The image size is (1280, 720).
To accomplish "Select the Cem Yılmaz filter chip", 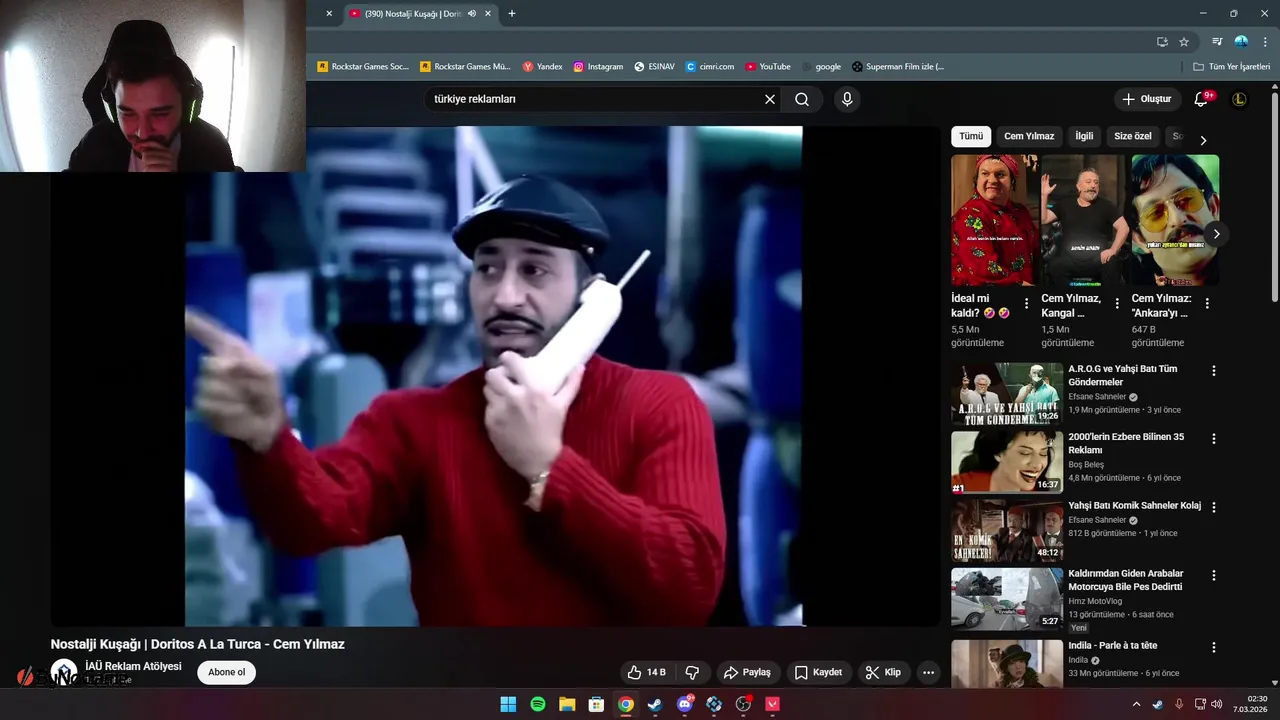I will point(1029,136).
